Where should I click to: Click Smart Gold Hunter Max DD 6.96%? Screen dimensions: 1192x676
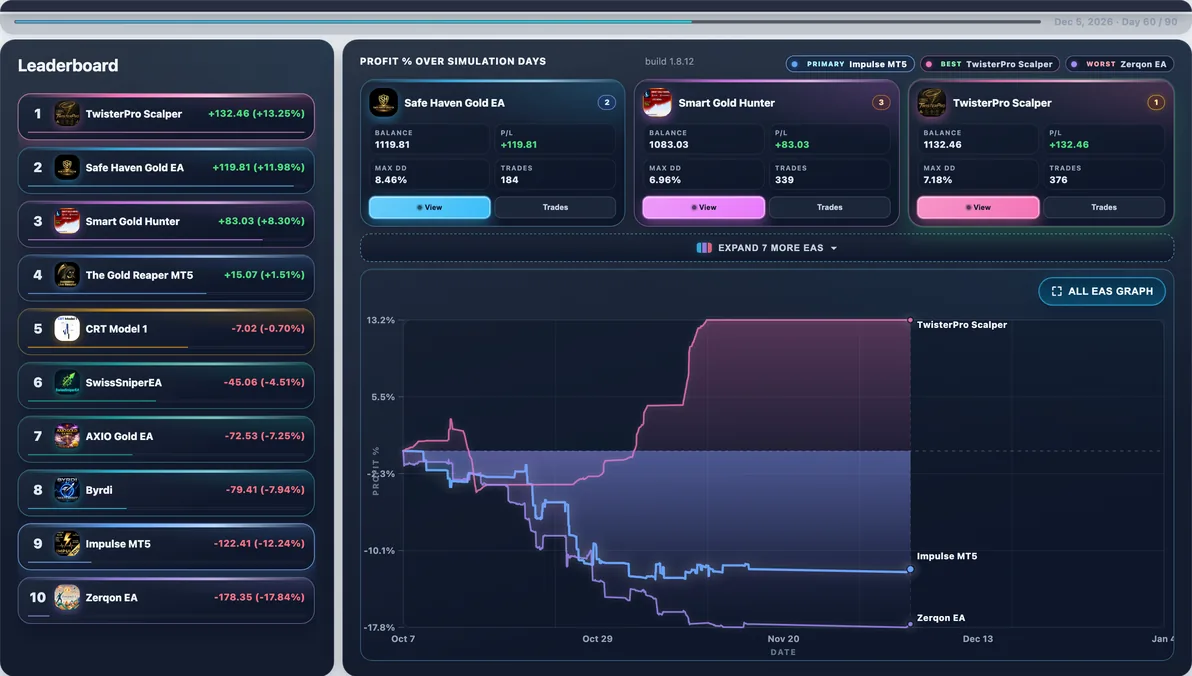click(x=665, y=180)
